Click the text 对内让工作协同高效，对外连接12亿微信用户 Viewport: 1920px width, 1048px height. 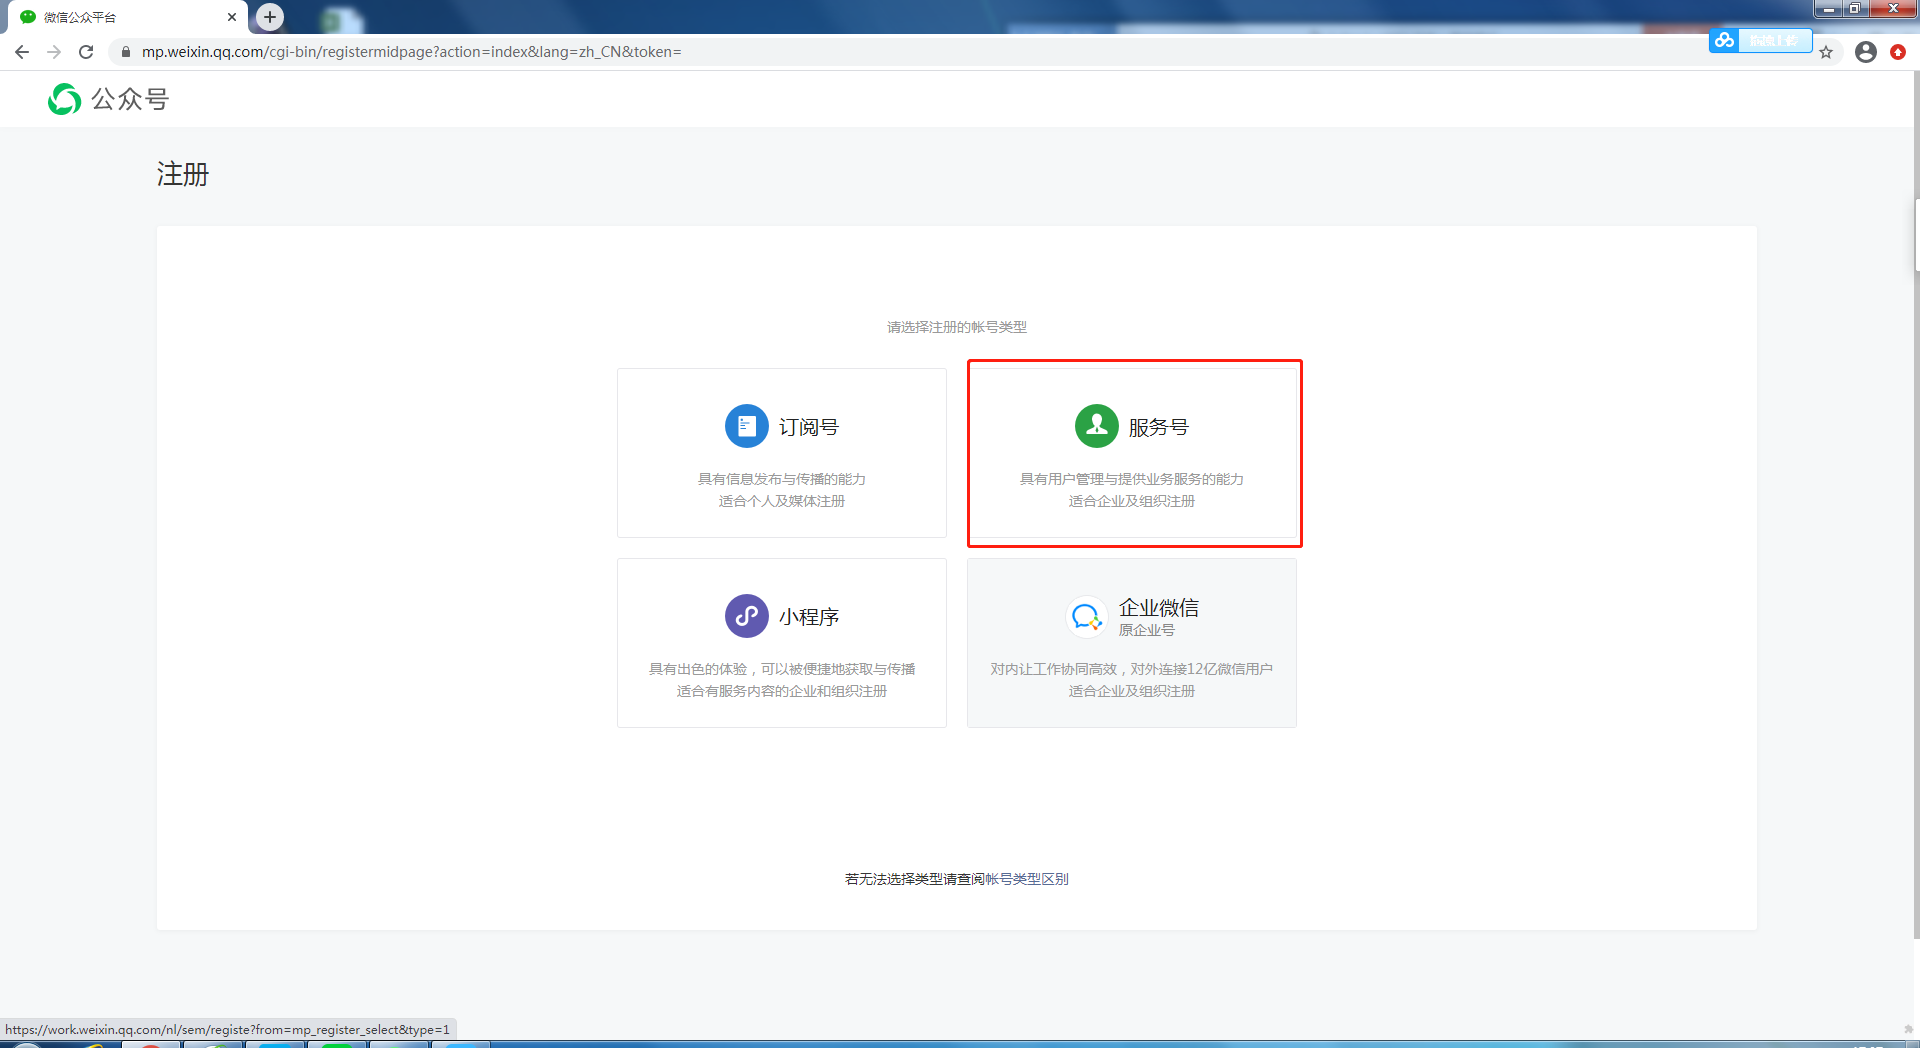pos(1132,669)
